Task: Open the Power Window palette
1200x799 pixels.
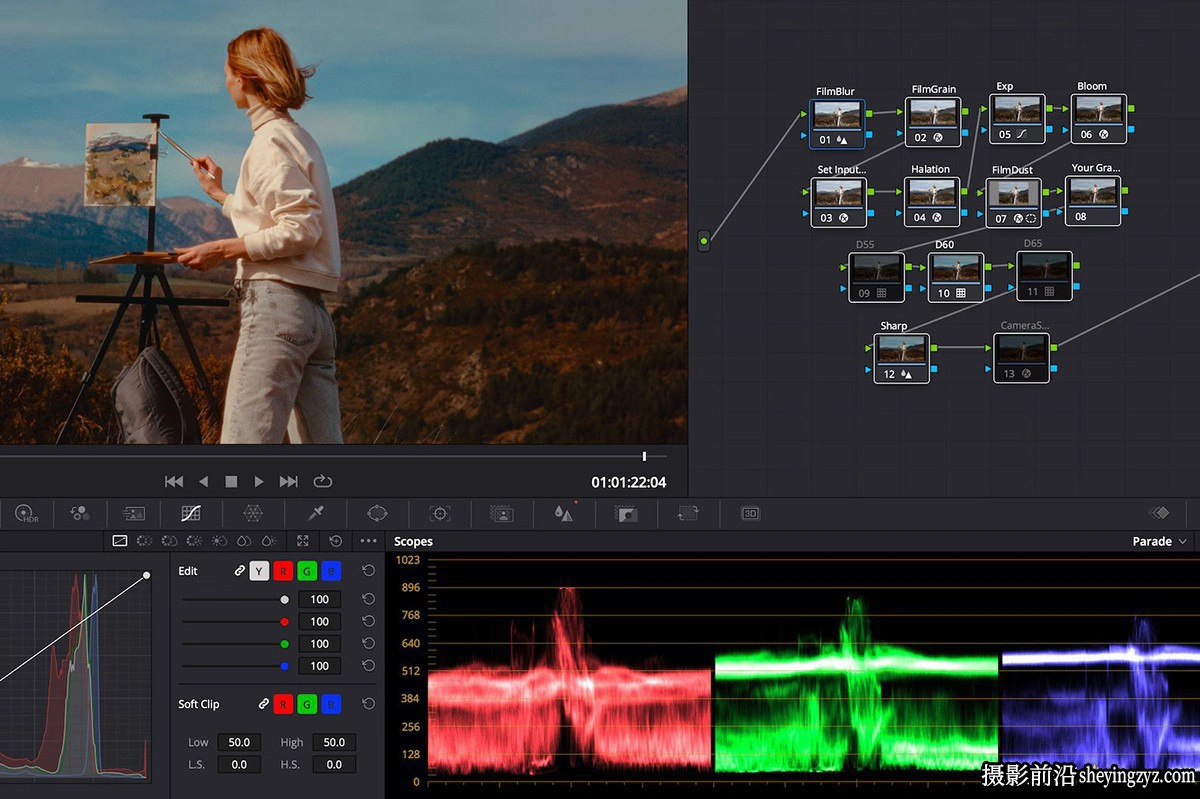Action: (377, 513)
